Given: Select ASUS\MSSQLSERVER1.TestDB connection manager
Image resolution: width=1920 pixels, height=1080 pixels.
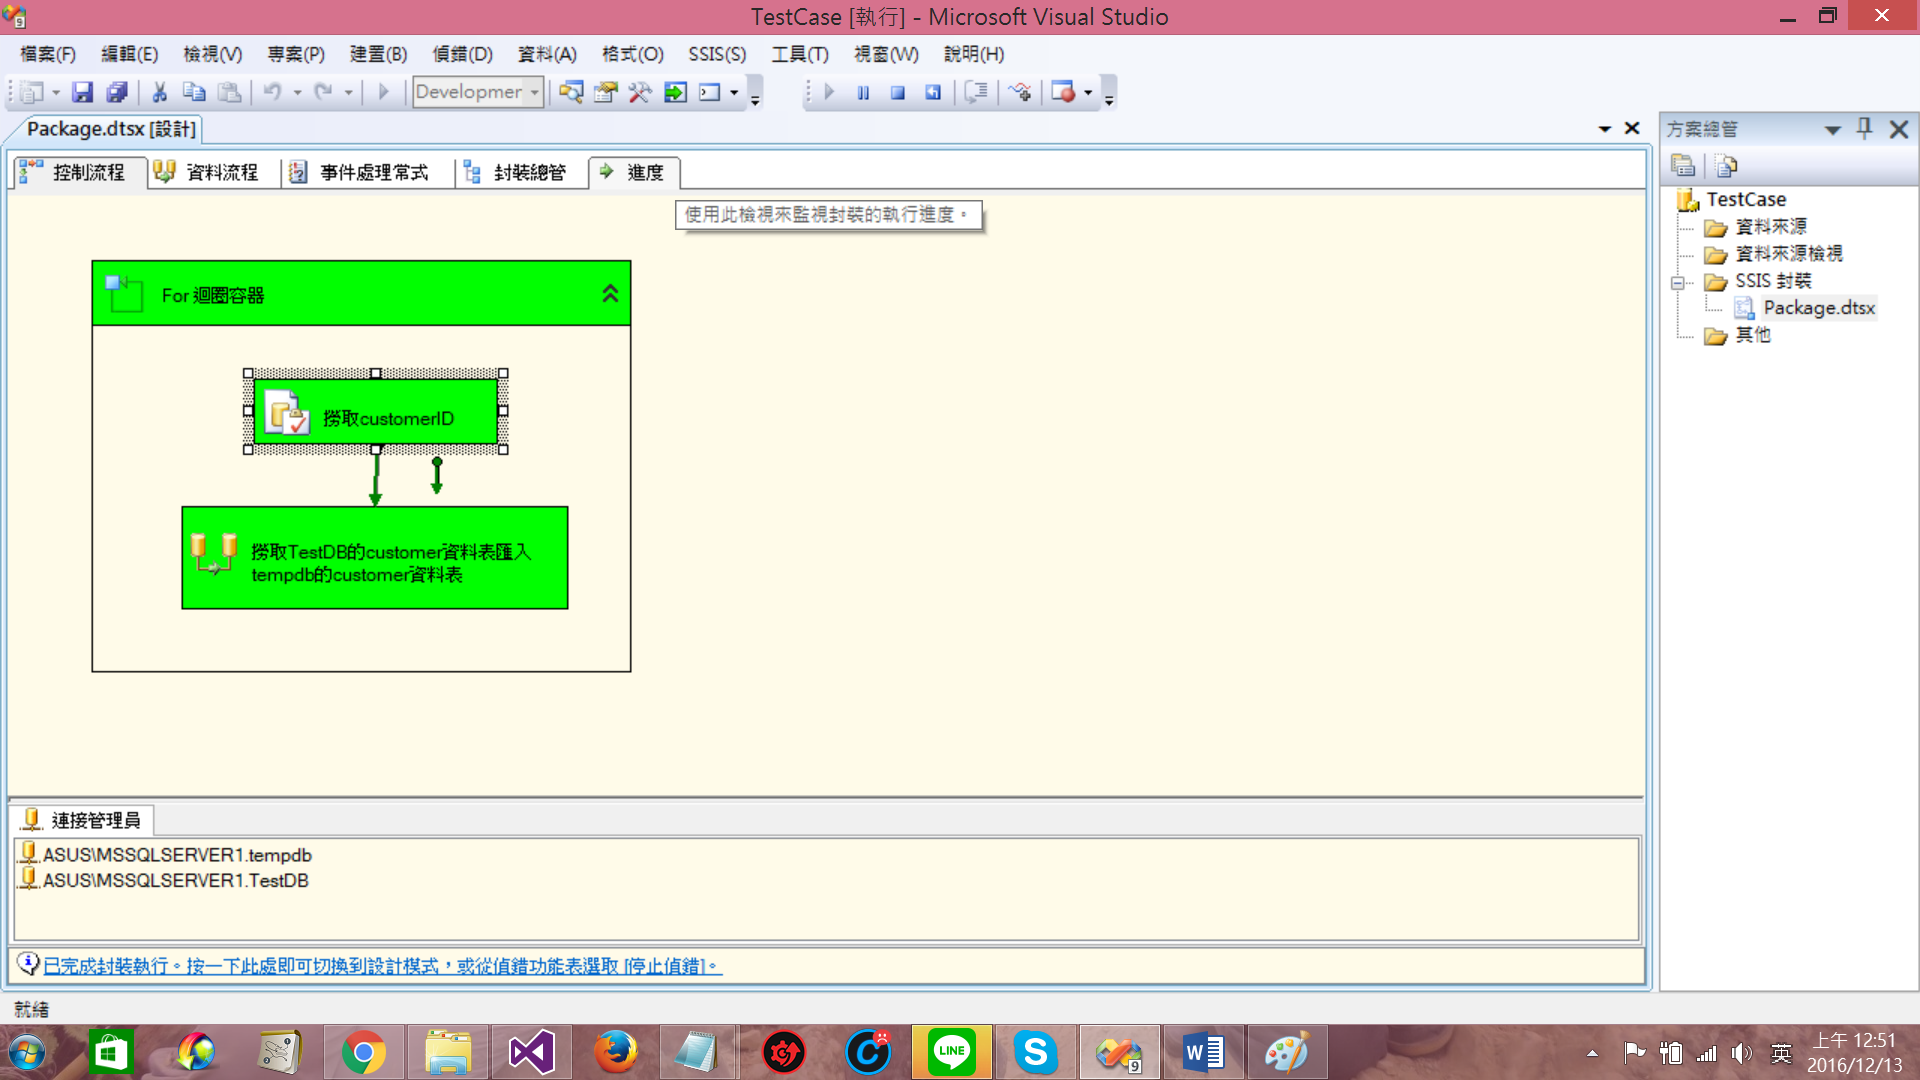Looking at the screenshot, I should coord(165,880).
